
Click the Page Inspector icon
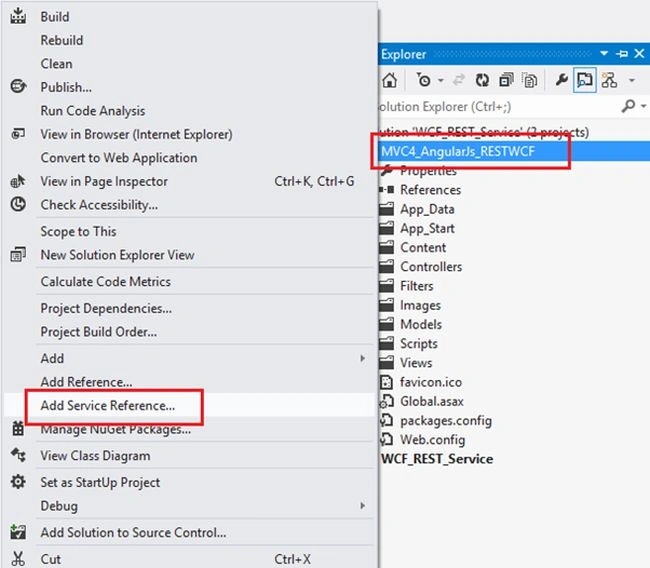pos(18,181)
